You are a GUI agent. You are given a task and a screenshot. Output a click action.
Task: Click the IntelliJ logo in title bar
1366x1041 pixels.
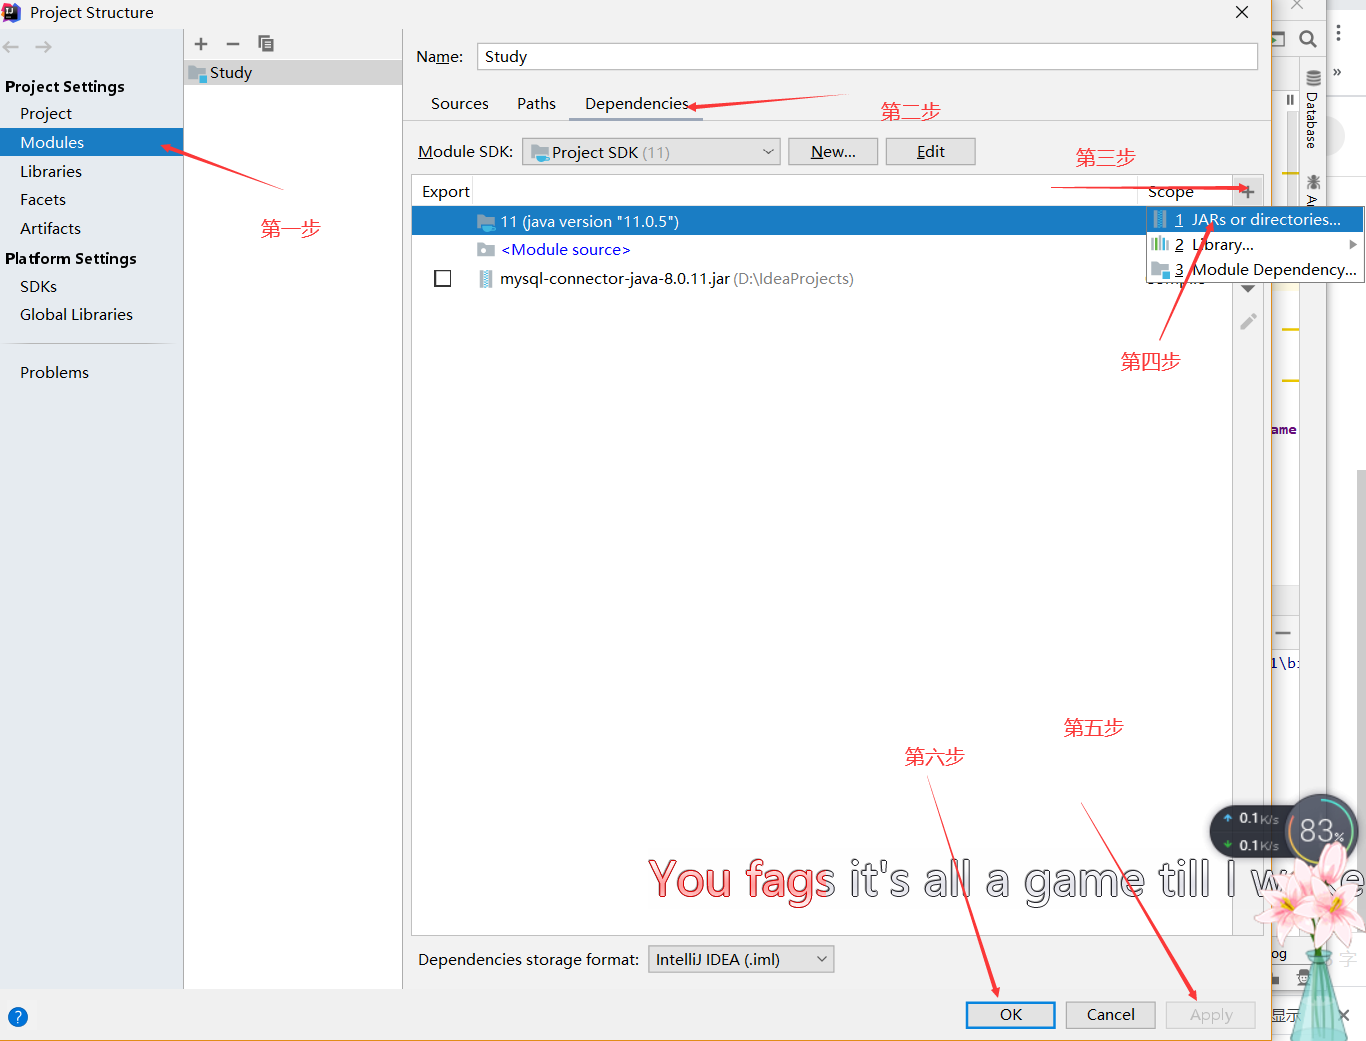click(12, 12)
